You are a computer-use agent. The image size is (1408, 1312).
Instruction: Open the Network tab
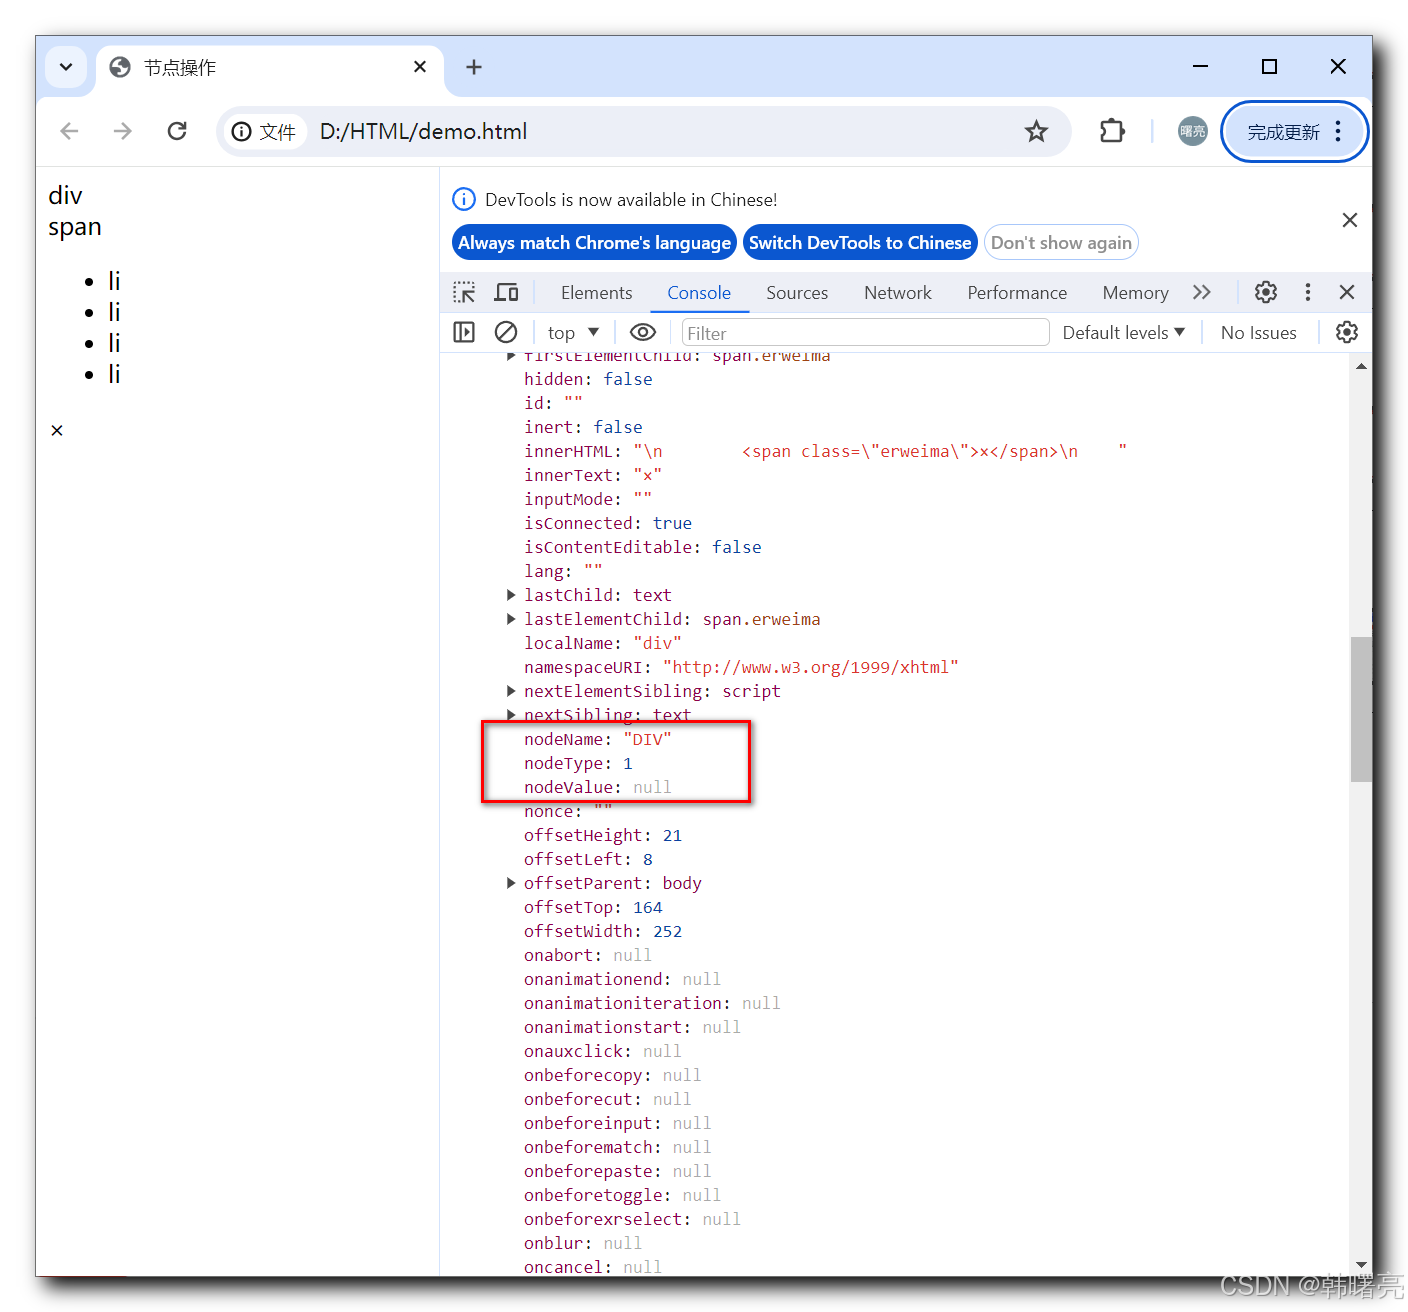pos(898,292)
